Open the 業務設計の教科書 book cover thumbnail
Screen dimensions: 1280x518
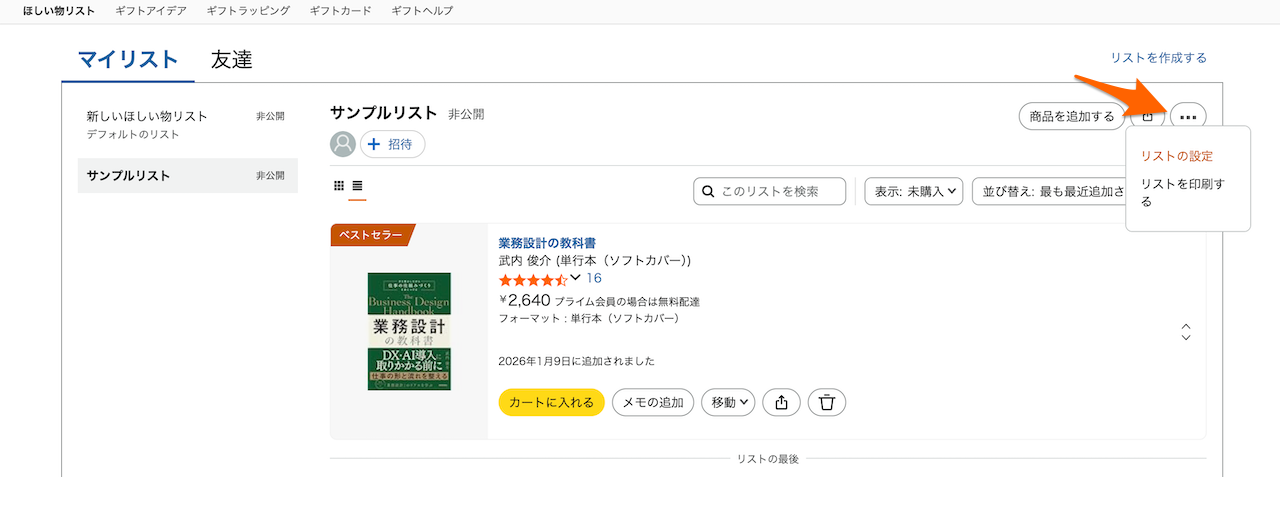tap(409, 331)
